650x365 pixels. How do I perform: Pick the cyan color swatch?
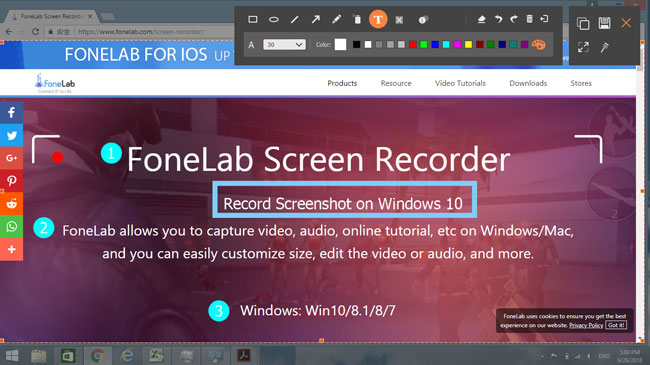[x=446, y=44]
